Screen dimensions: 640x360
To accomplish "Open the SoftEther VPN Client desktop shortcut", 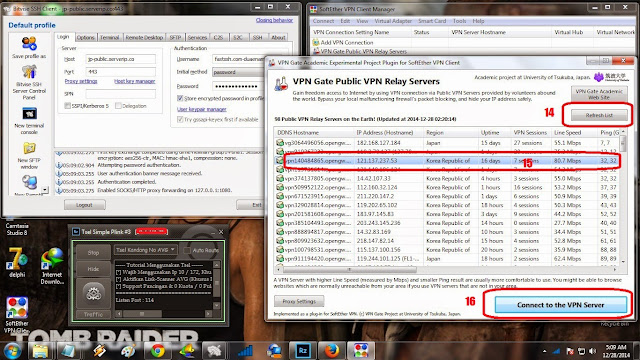I will click(17, 308).
